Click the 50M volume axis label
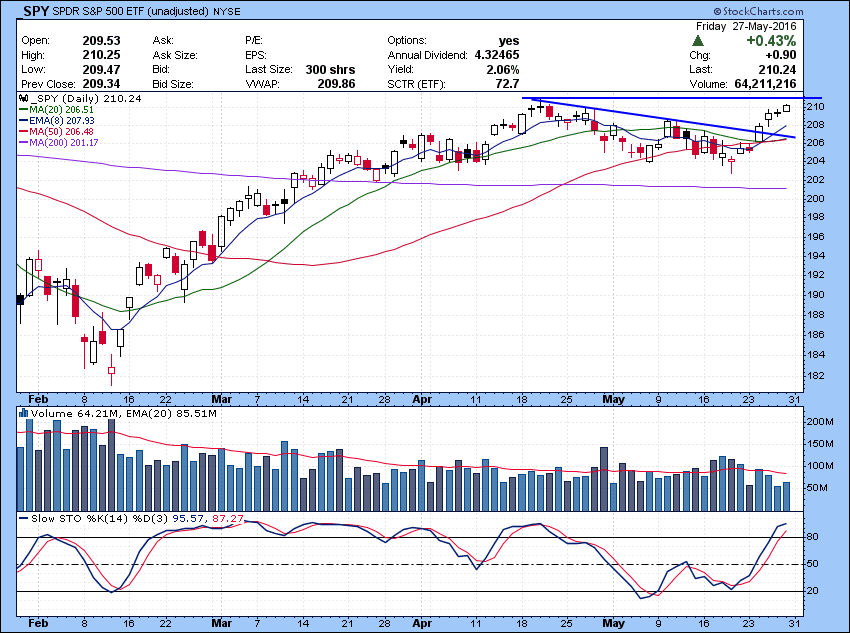Screen dimensions: 850x633 817,488
